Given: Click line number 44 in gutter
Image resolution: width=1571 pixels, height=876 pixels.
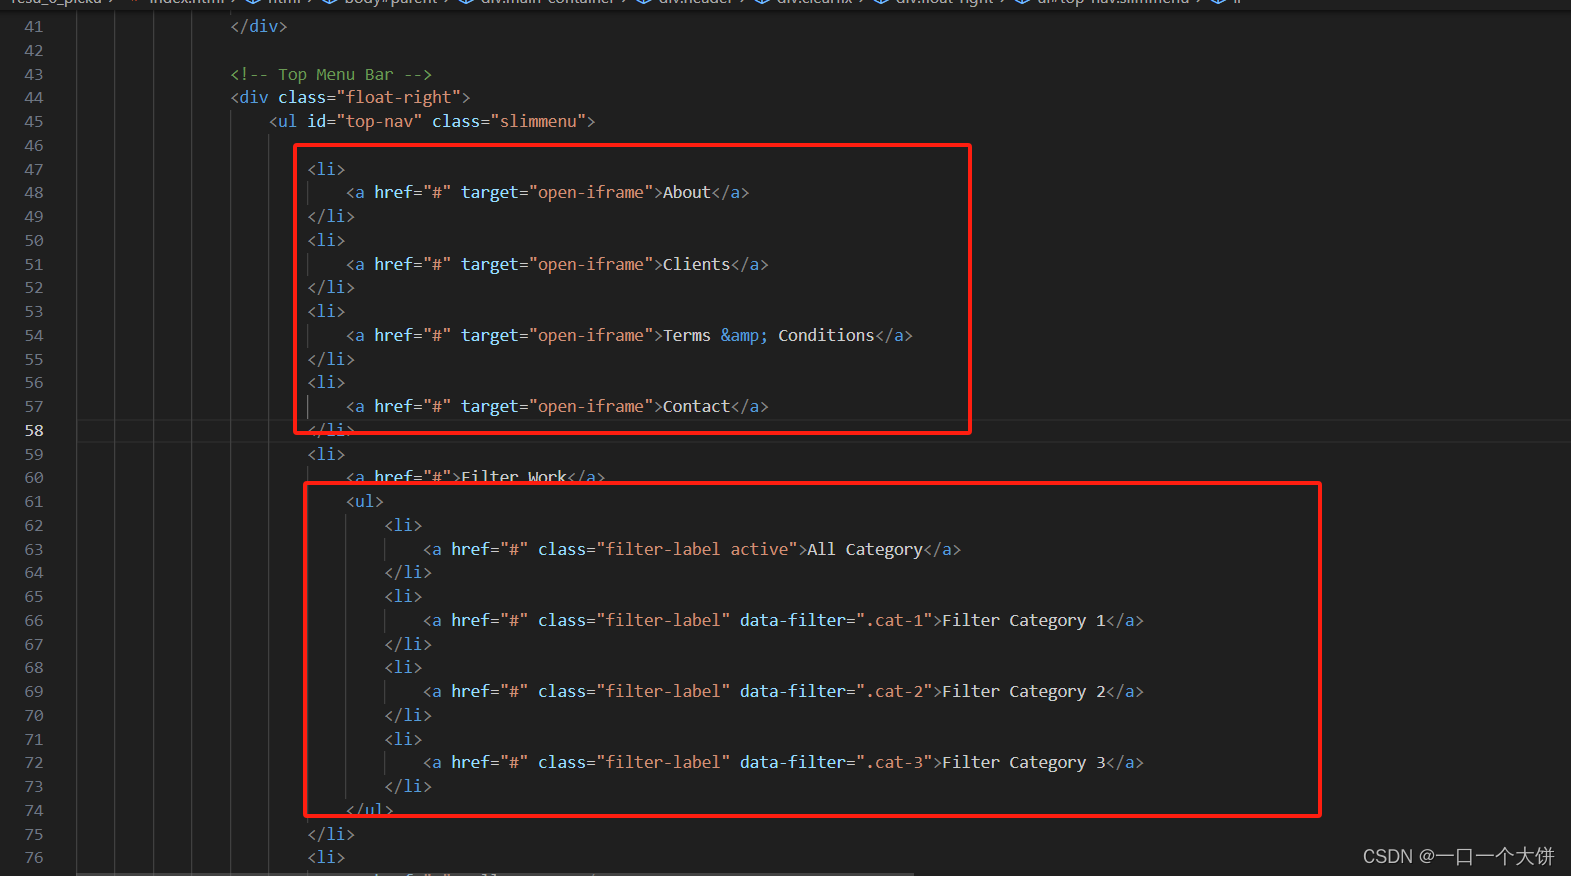Looking at the screenshot, I should pyautogui.click(x=34, y=97).
